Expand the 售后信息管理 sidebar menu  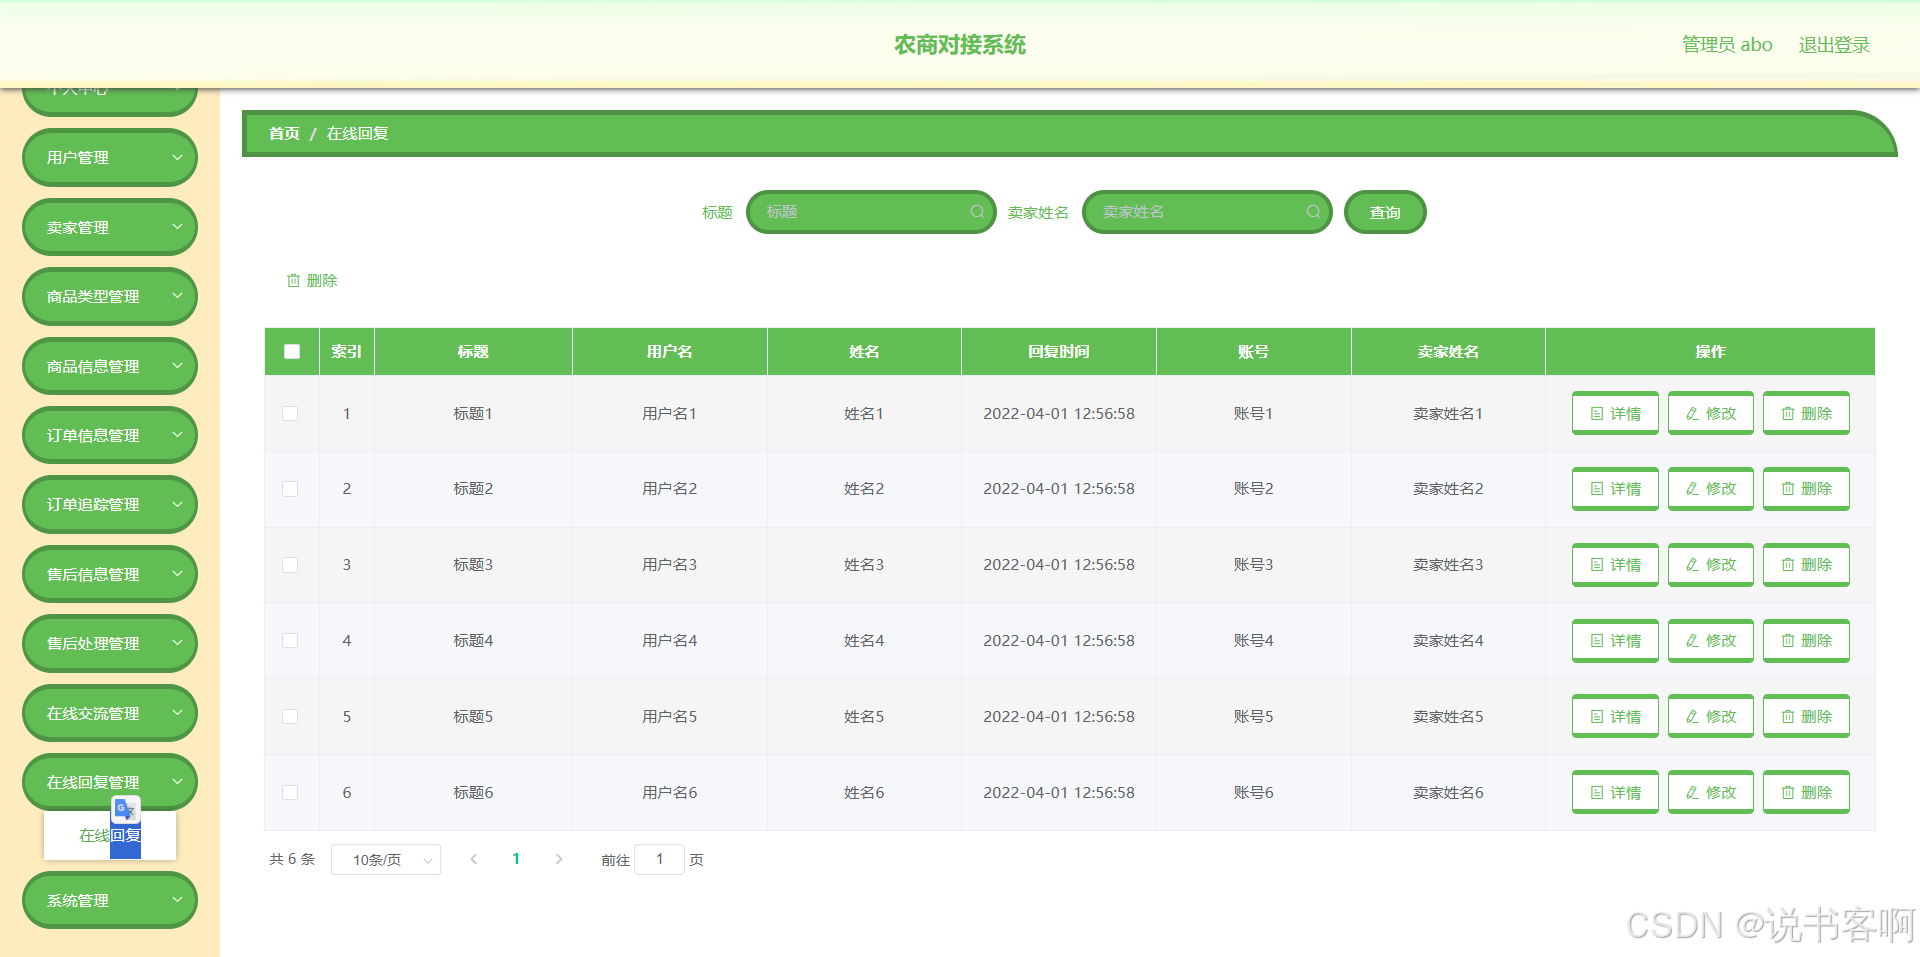point(110,574)
